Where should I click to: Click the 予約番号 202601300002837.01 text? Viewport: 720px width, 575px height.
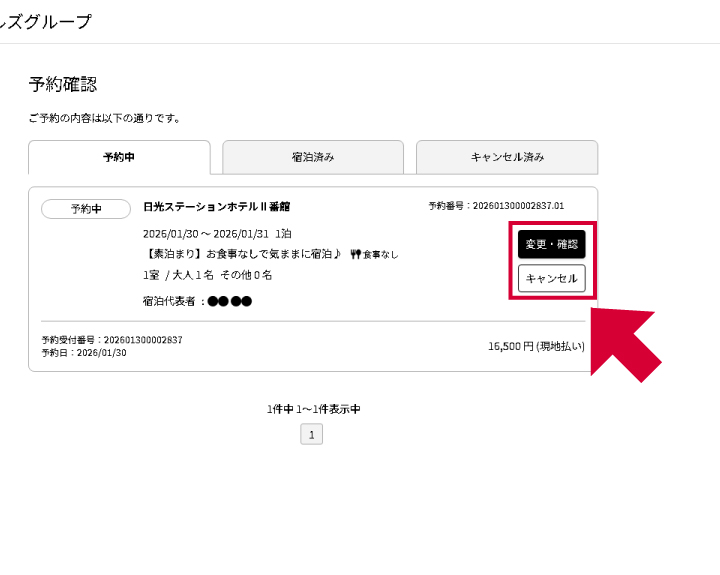(x=496, y=206)
